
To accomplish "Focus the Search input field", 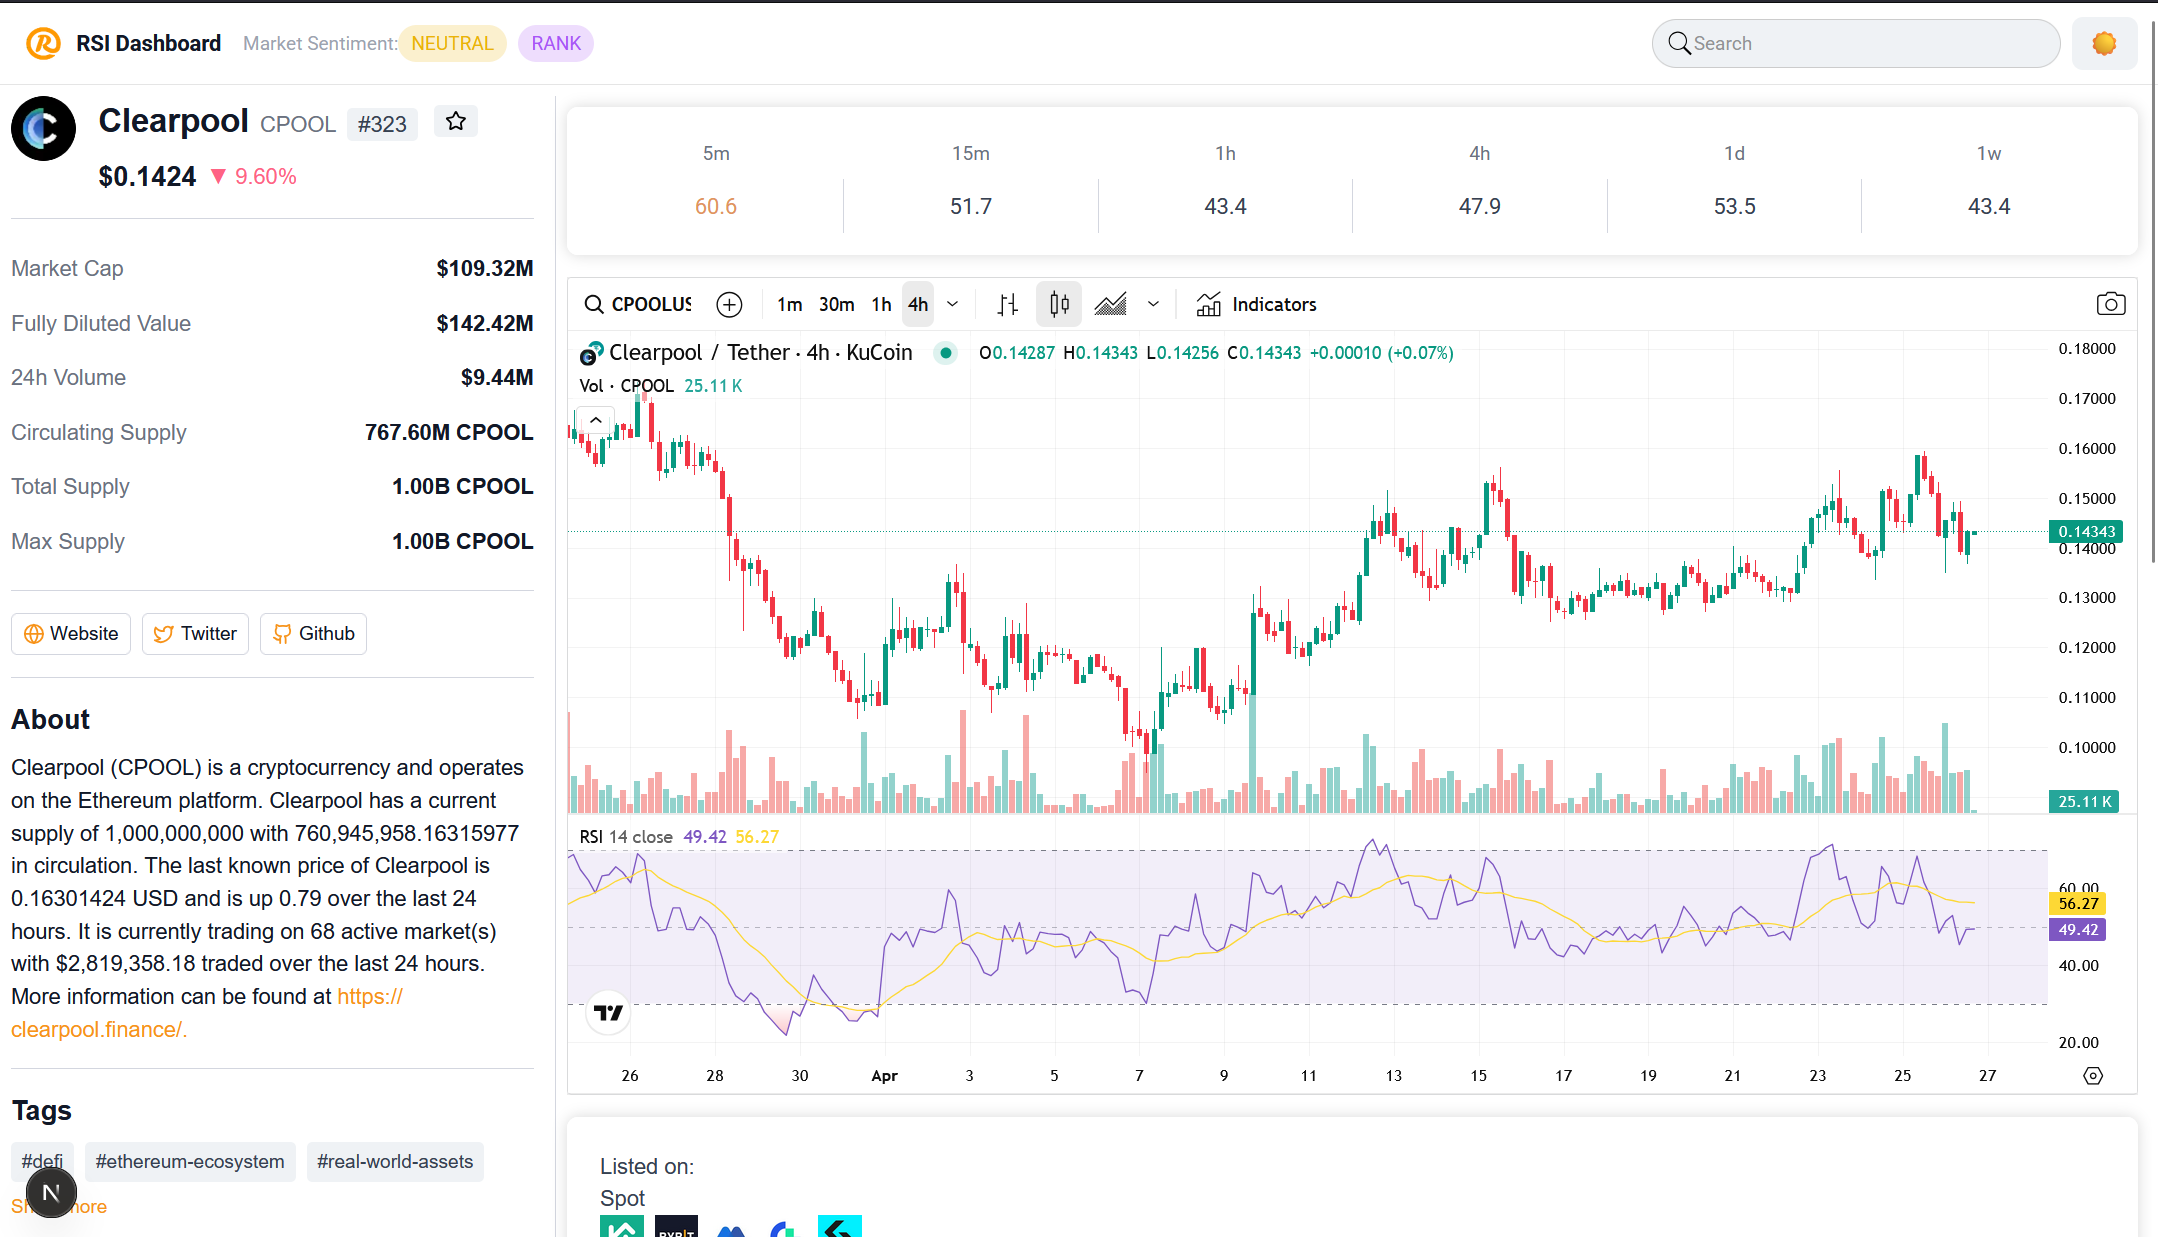I will 1856,43.
